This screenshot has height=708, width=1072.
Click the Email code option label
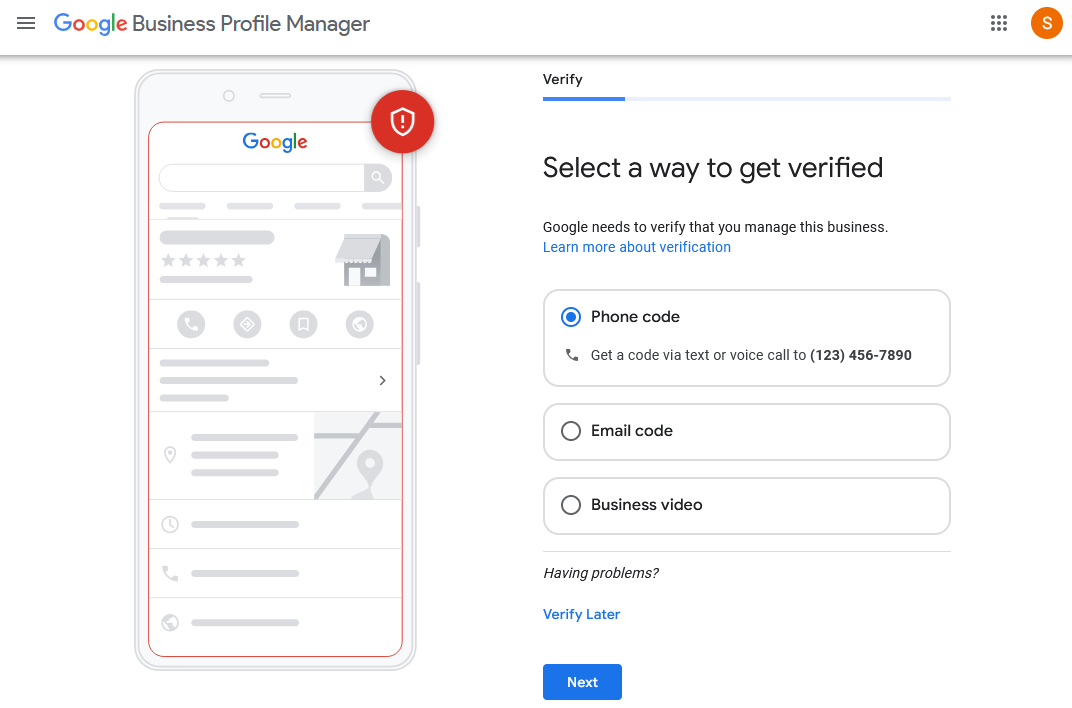[x=632, y=431]
